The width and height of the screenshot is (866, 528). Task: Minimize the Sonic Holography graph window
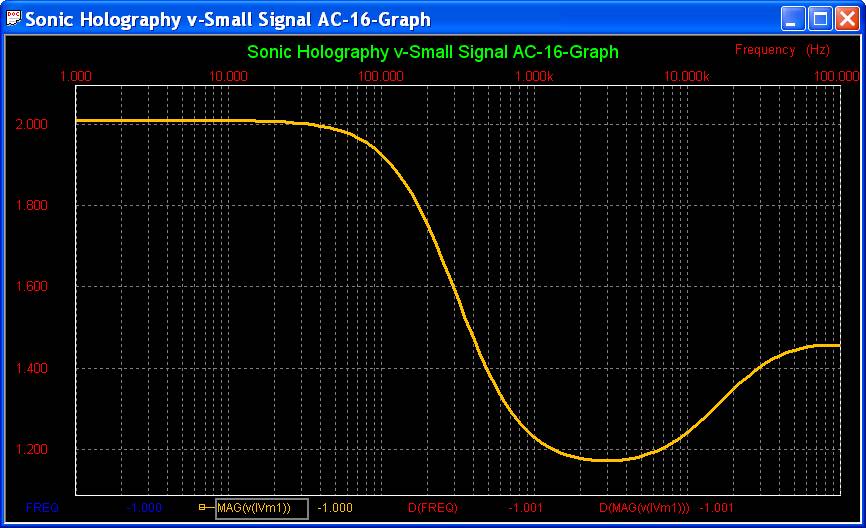pos(793,19)
